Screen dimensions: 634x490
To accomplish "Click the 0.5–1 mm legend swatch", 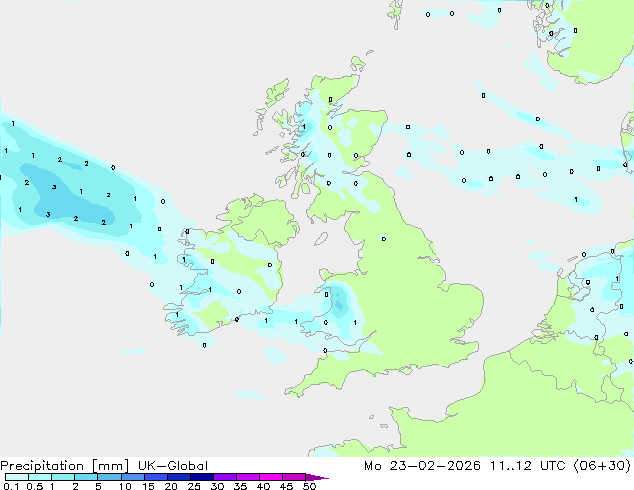I will pyautogui.click(x=40, y=477).
